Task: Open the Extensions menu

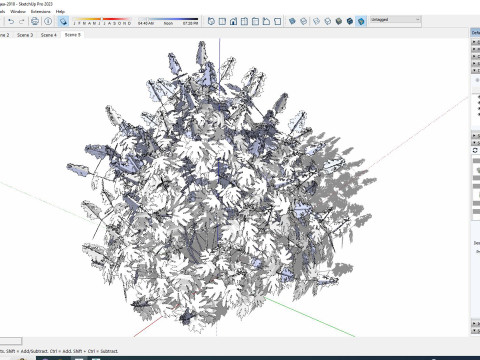Action: point(40,12)
